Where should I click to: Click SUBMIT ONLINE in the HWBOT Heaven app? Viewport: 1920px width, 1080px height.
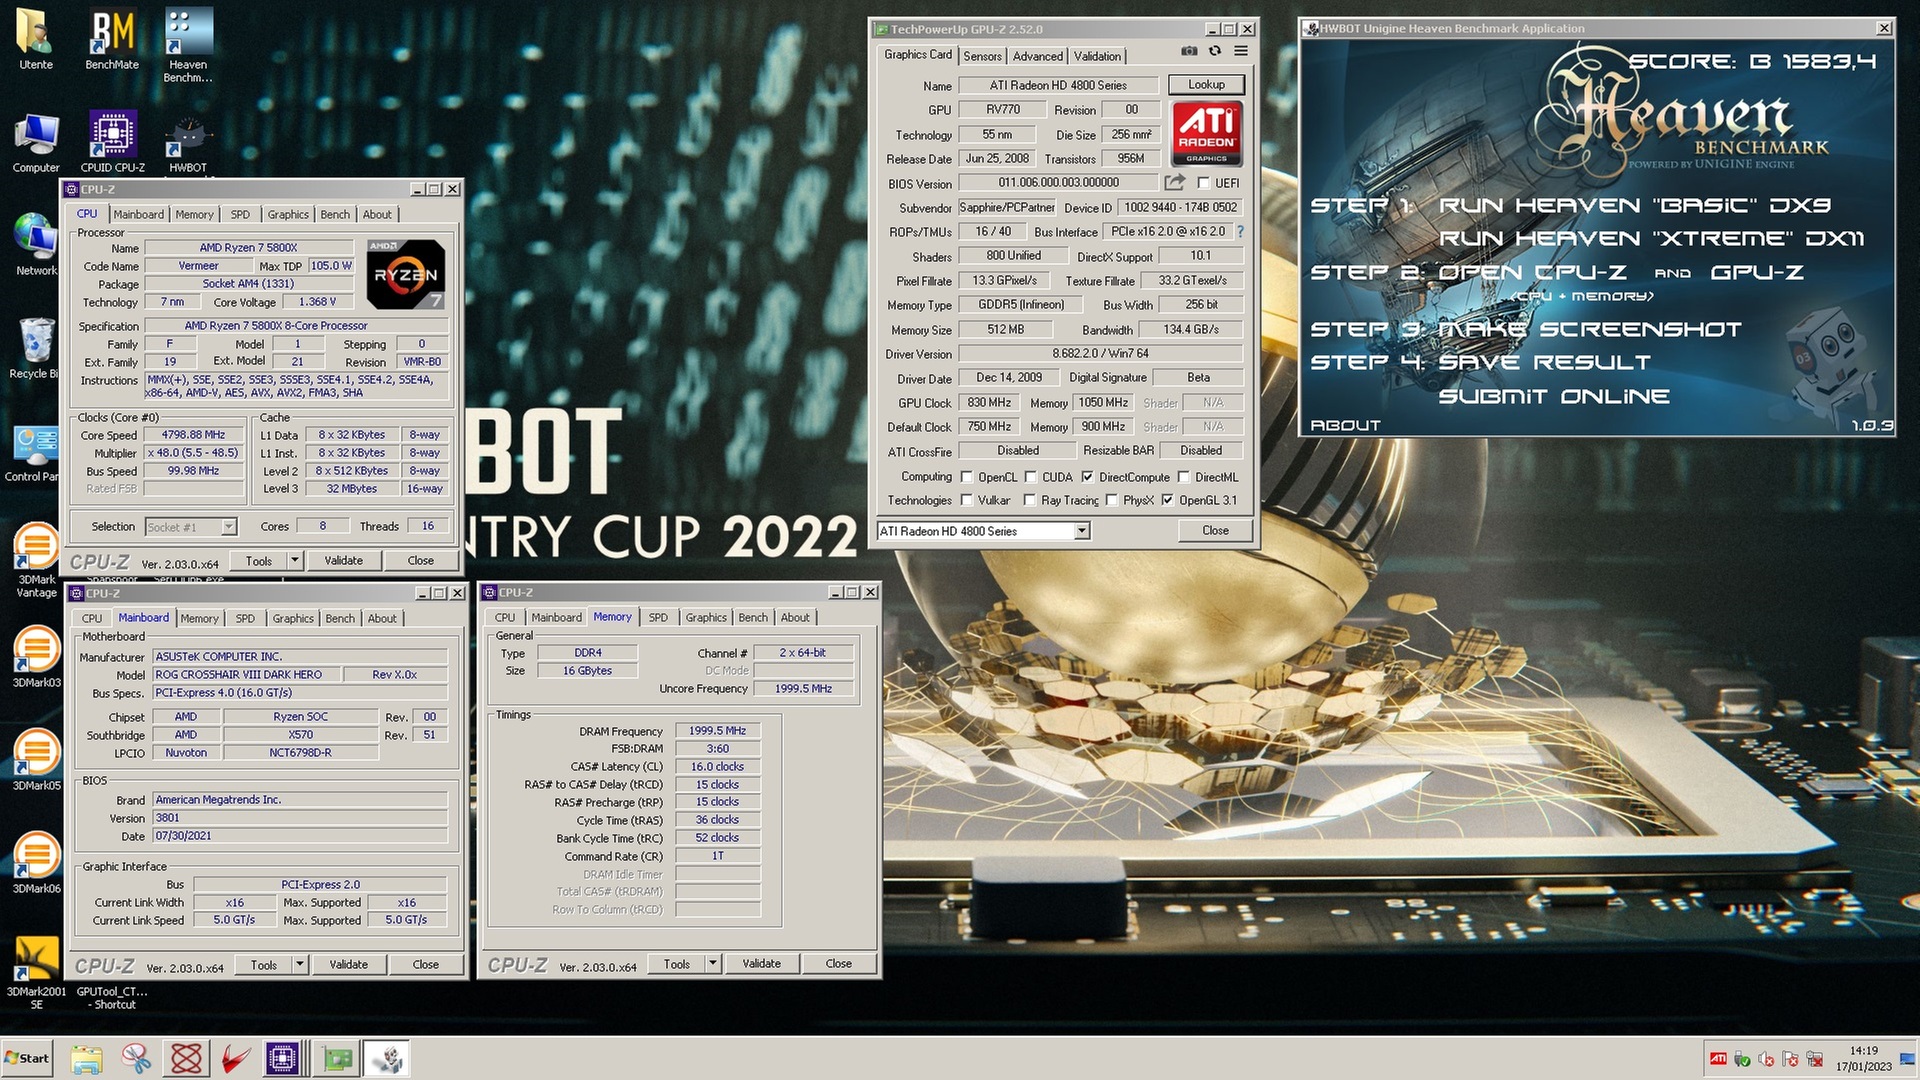pyautogui.click(x=1553, y=396)
